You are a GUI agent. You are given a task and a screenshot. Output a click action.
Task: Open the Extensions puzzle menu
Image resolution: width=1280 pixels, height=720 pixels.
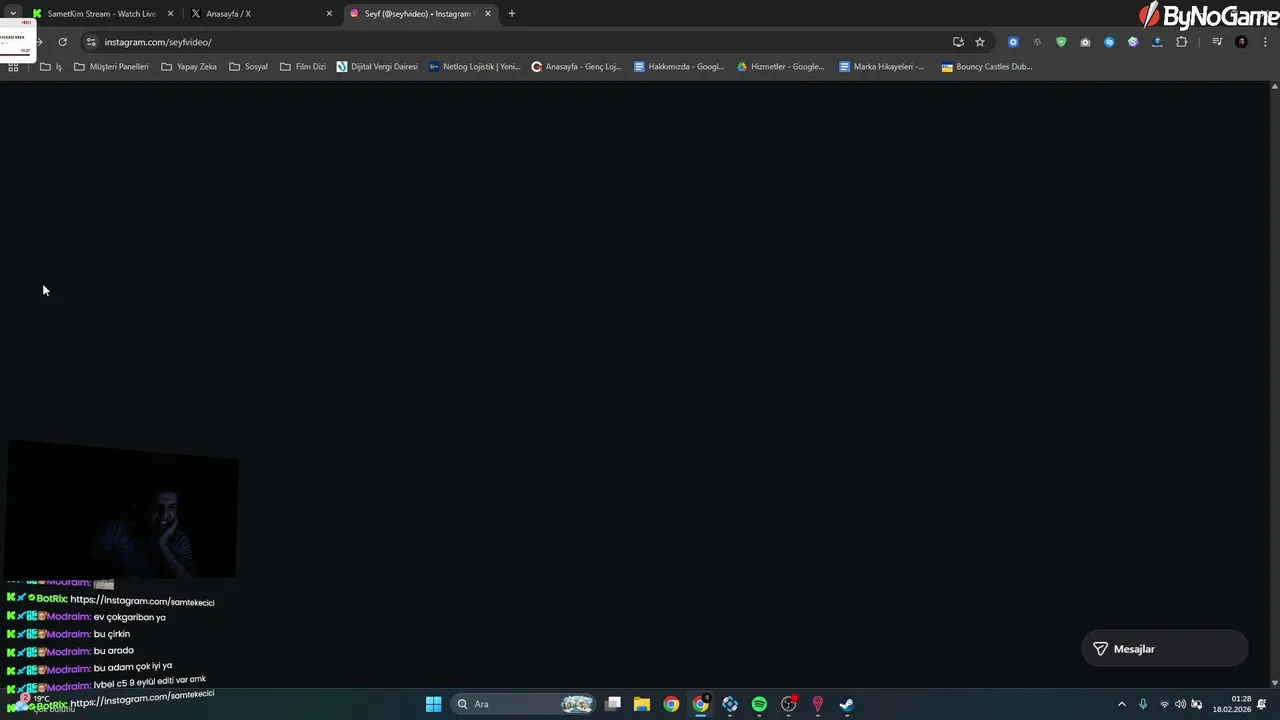pos(1181,42)
